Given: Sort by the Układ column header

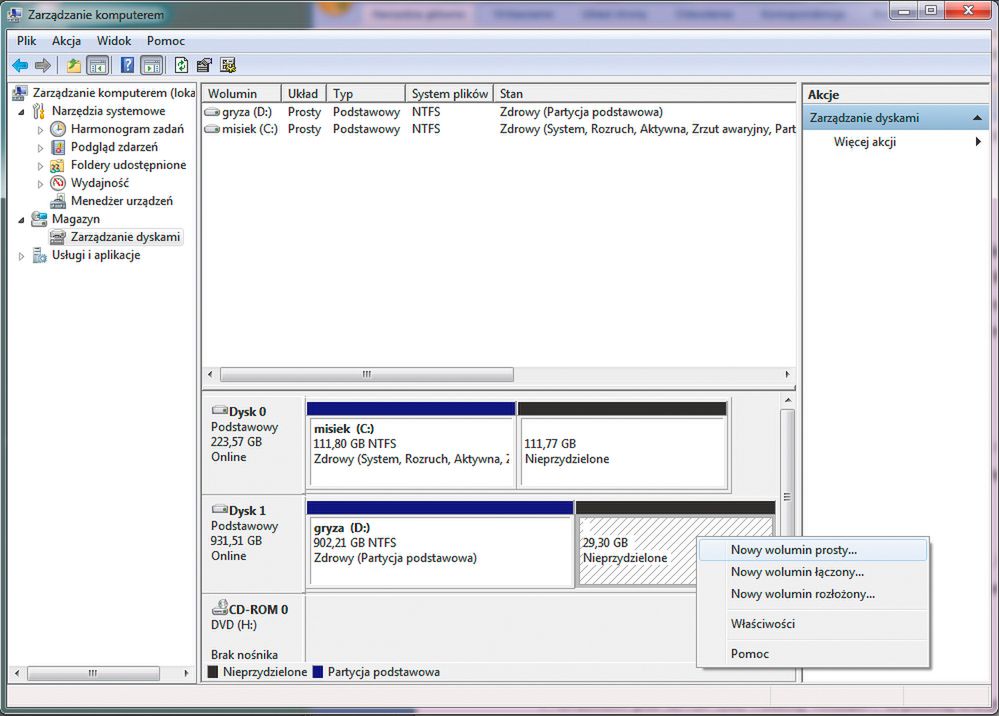Looking at the screenshot, I should coord(303,94).
